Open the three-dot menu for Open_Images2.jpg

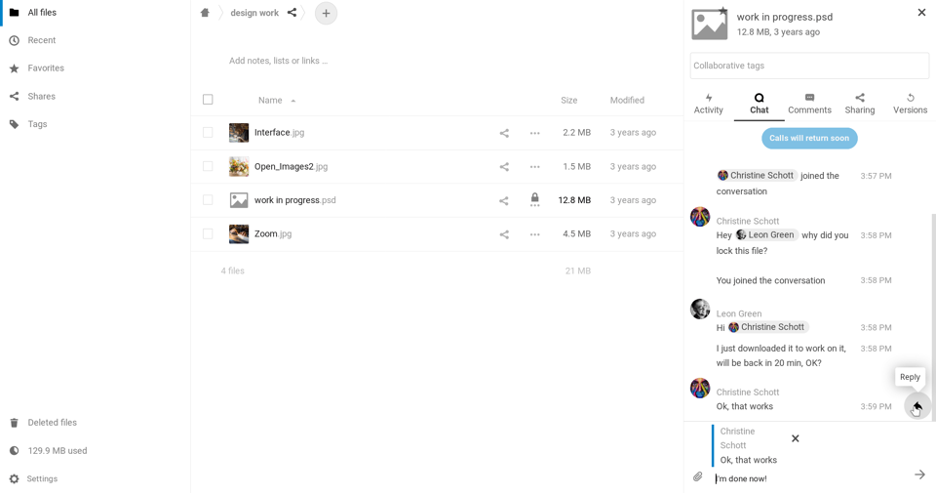(x=535, y=167)
